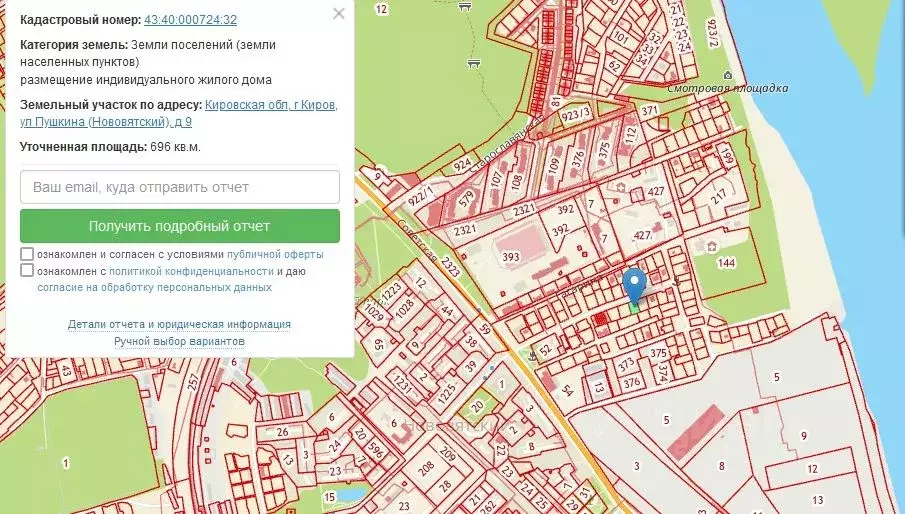Click the blue location pin marker
The height and width of the screenshot is (514, 905).
(x=634, y=285)
